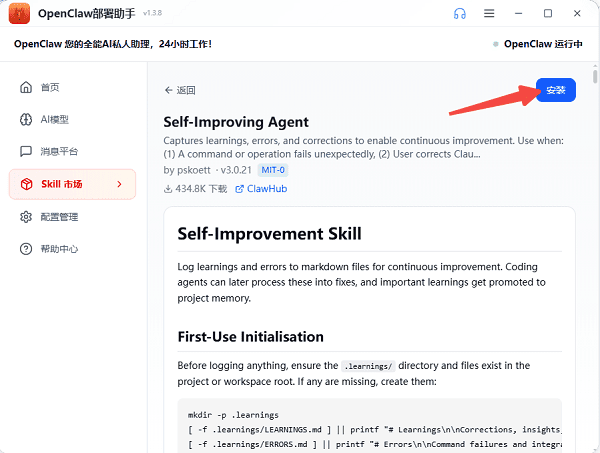Click the external link icon beside ClawHub
The height and width of the screenshot is (453, 600).
click(239, 189)
